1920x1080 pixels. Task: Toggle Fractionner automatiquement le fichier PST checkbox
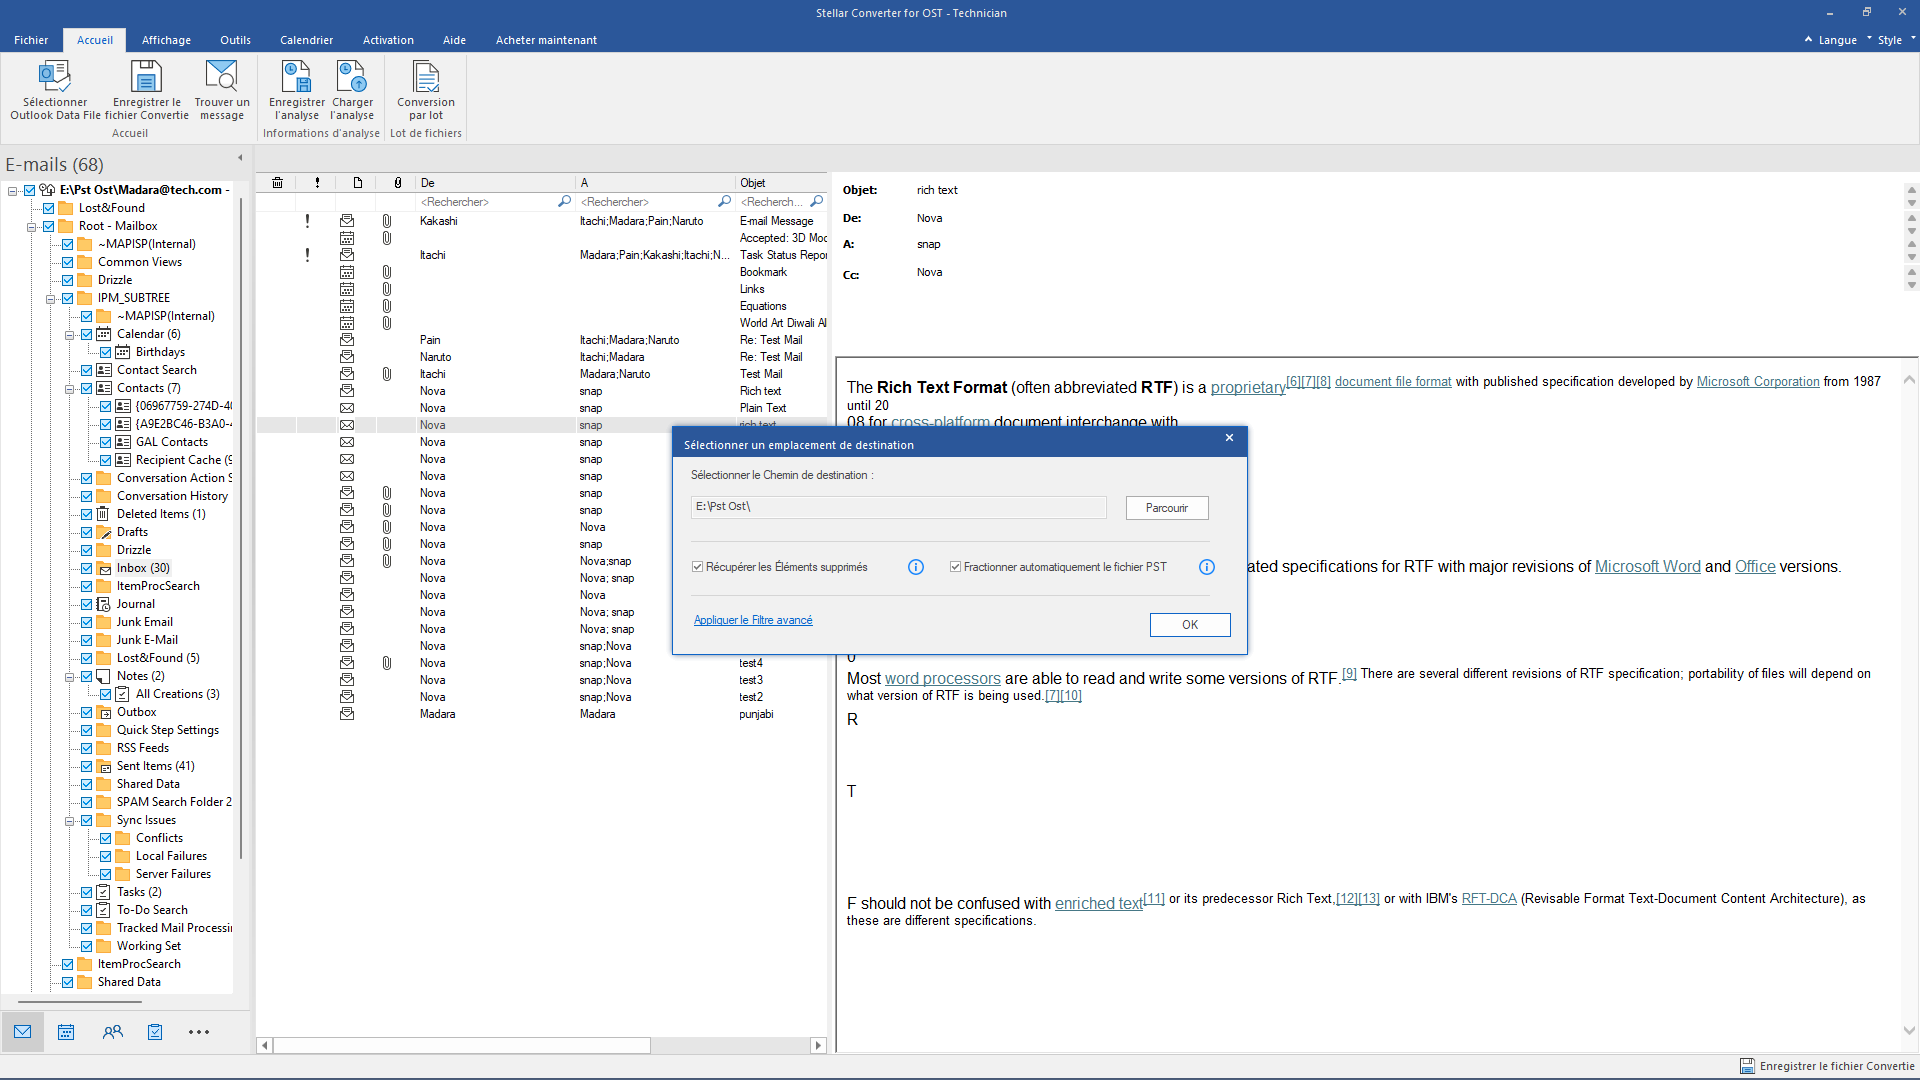click(x=955, y=567)
